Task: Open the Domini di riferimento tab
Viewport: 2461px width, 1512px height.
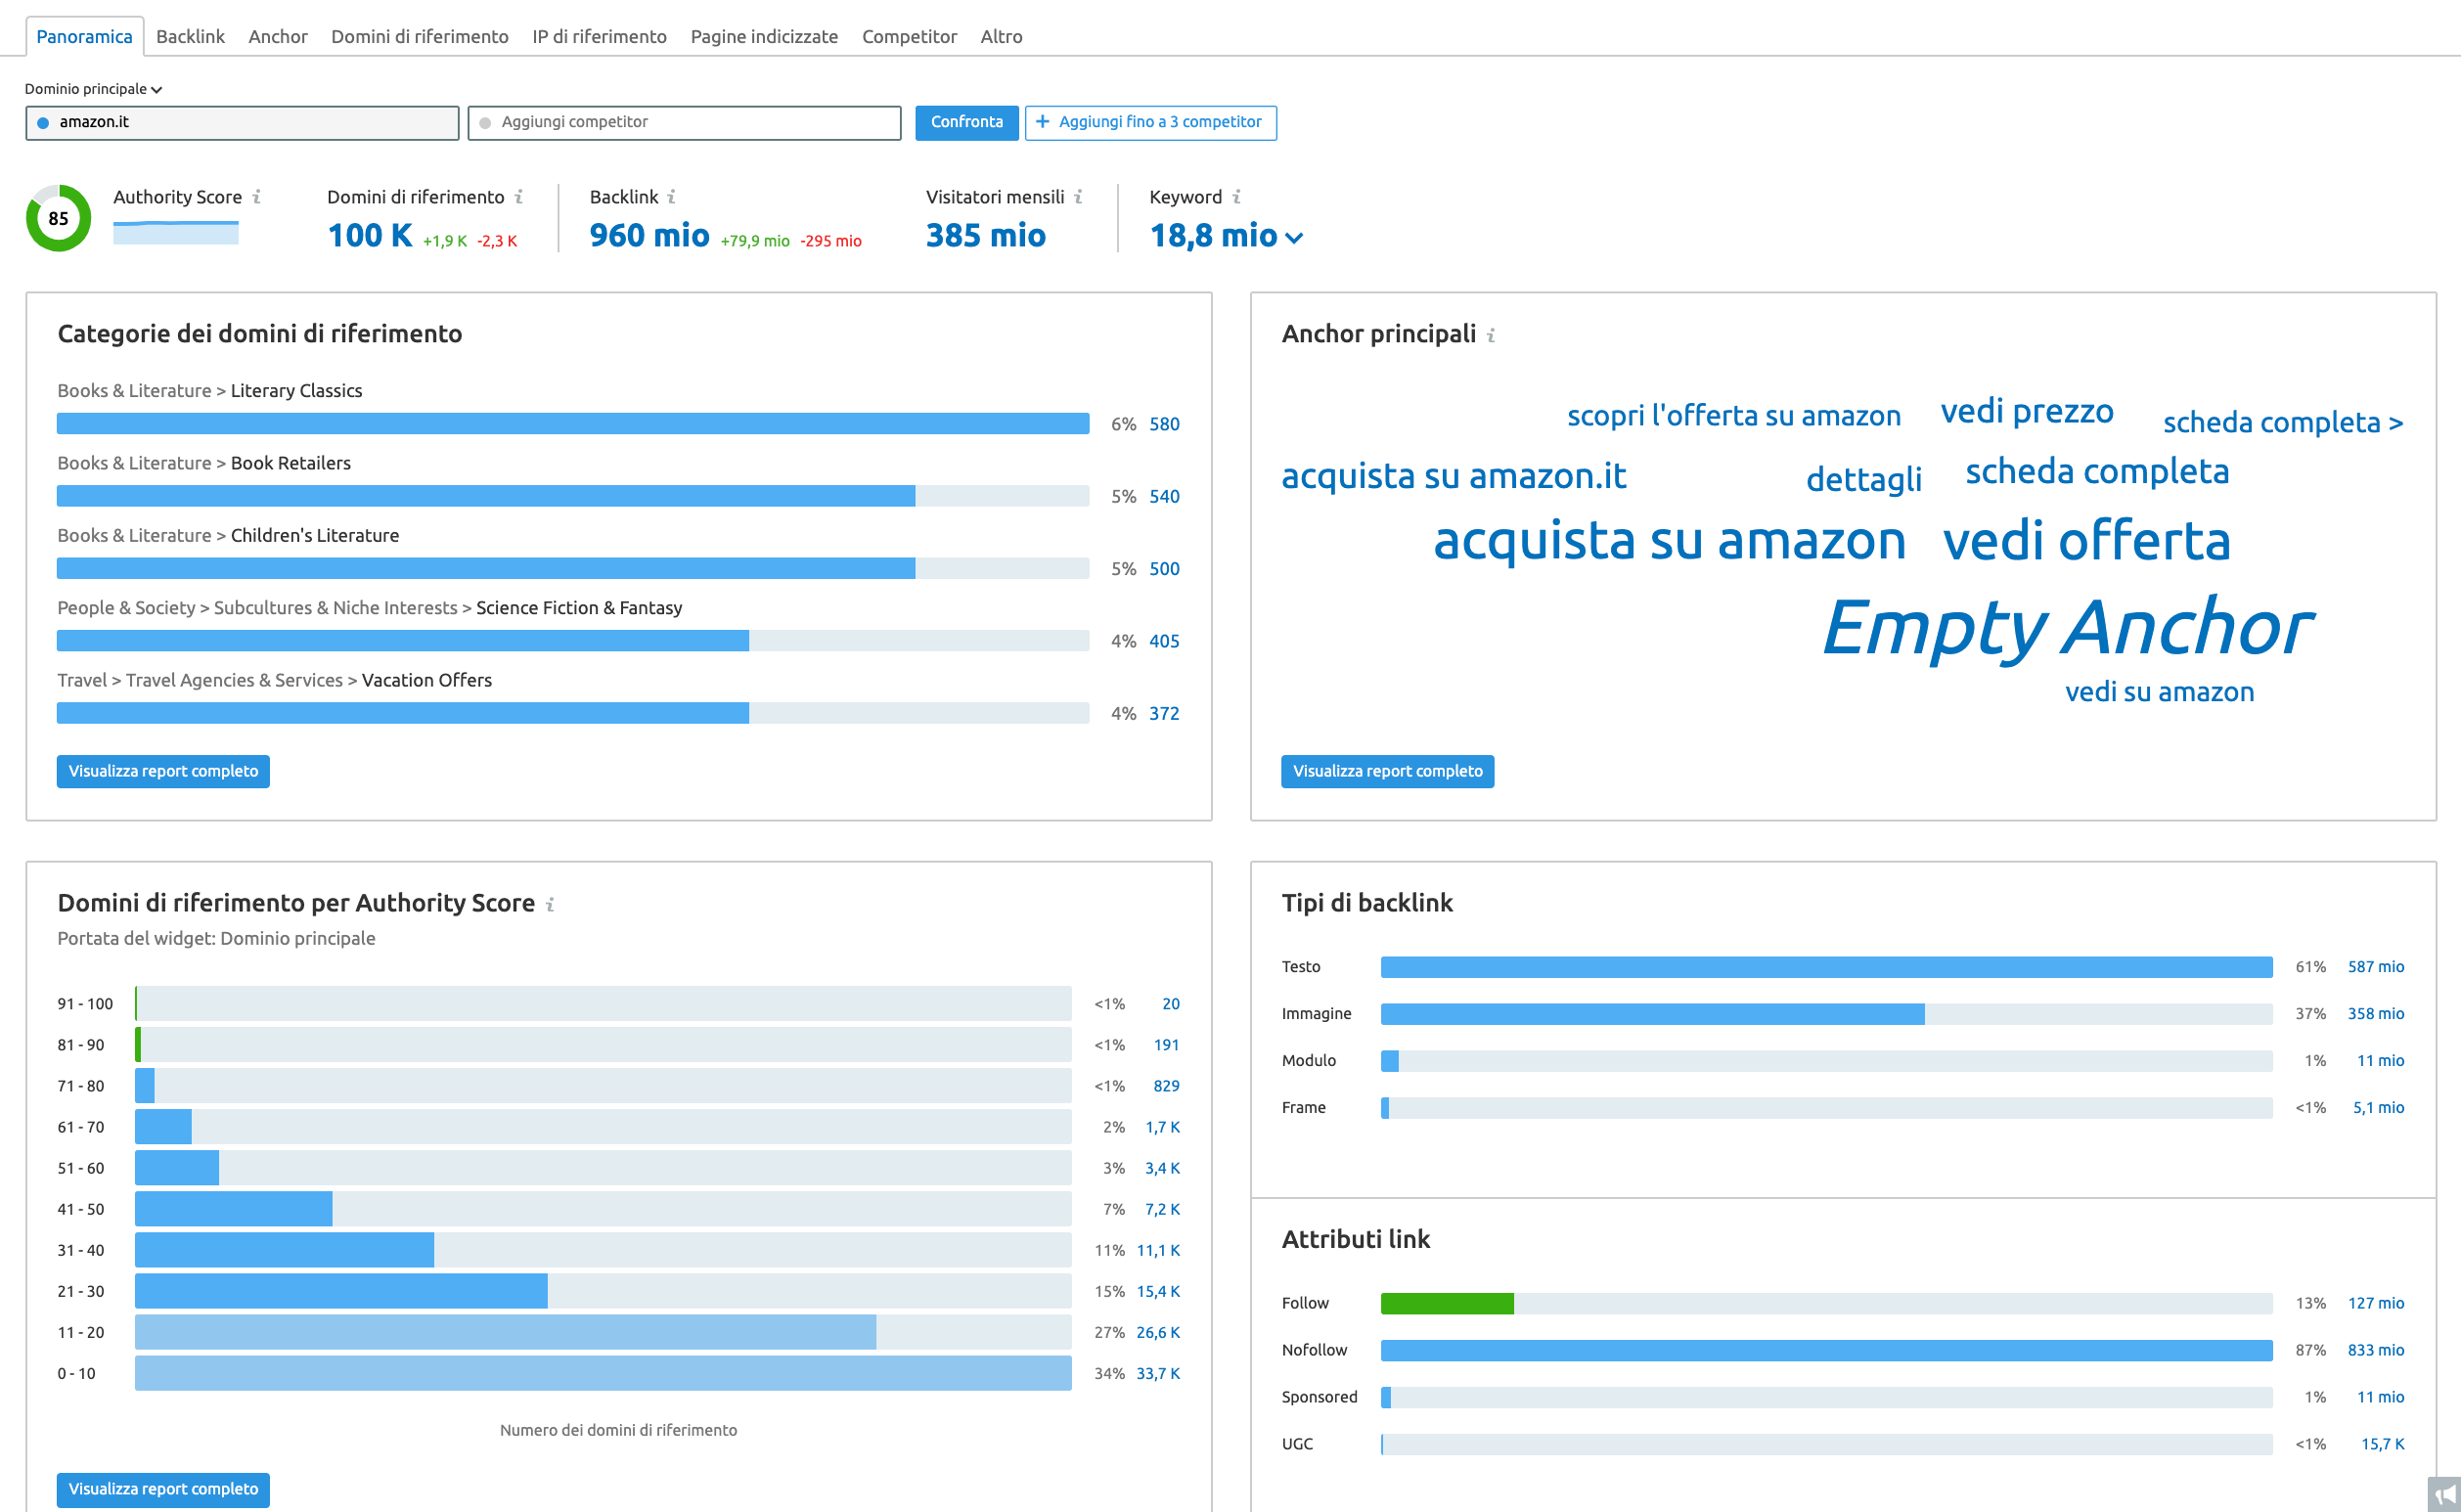Action: 420,36
